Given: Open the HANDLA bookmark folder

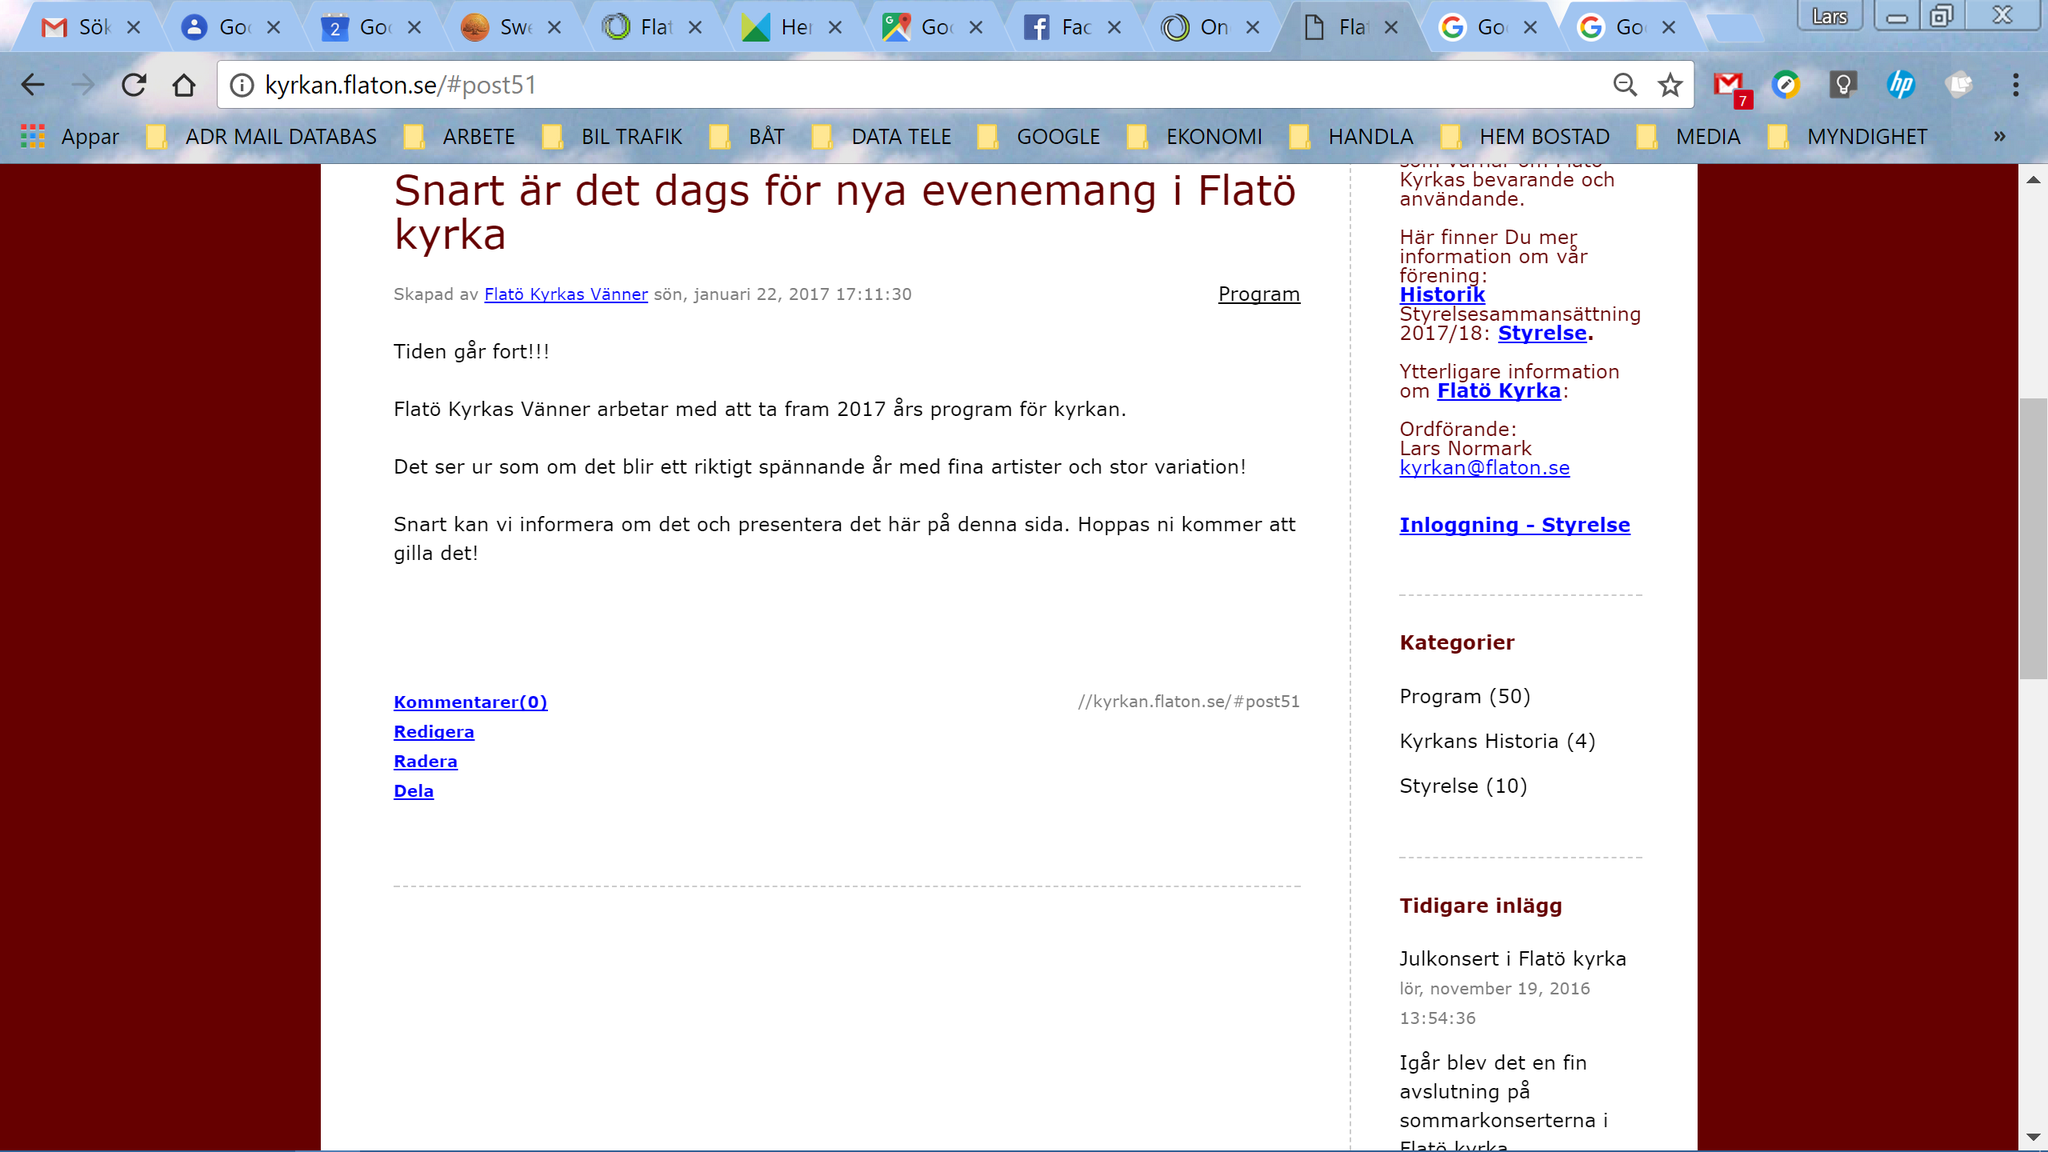Looking at the screenshot, I should pos(1352,137).
